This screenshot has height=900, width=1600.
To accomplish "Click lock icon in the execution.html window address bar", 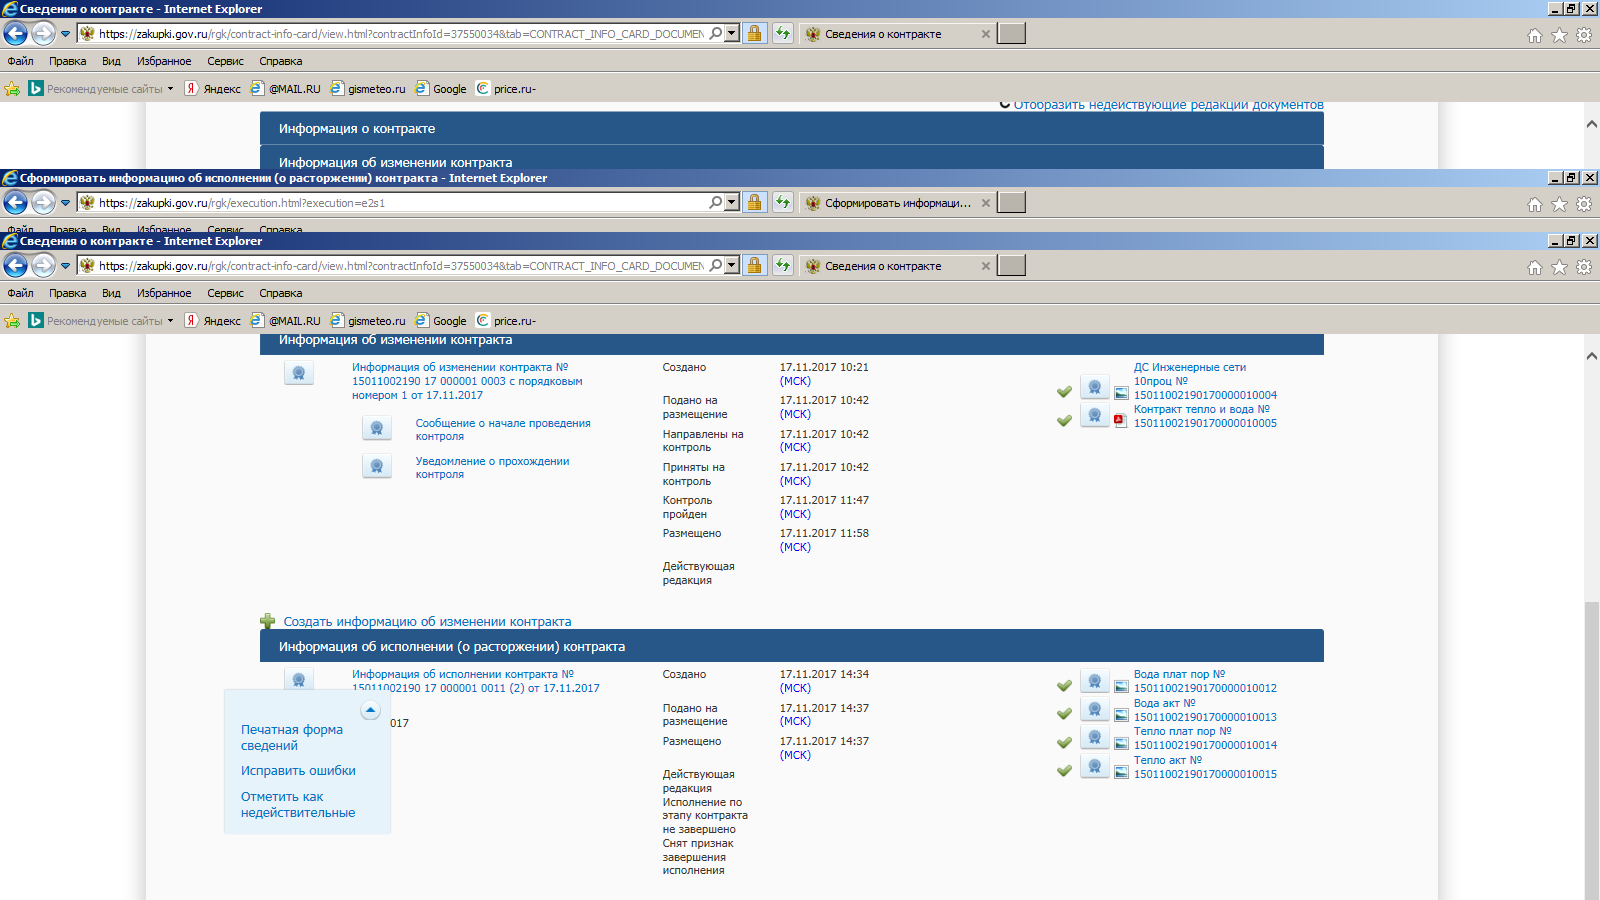I will click(755, 203).
